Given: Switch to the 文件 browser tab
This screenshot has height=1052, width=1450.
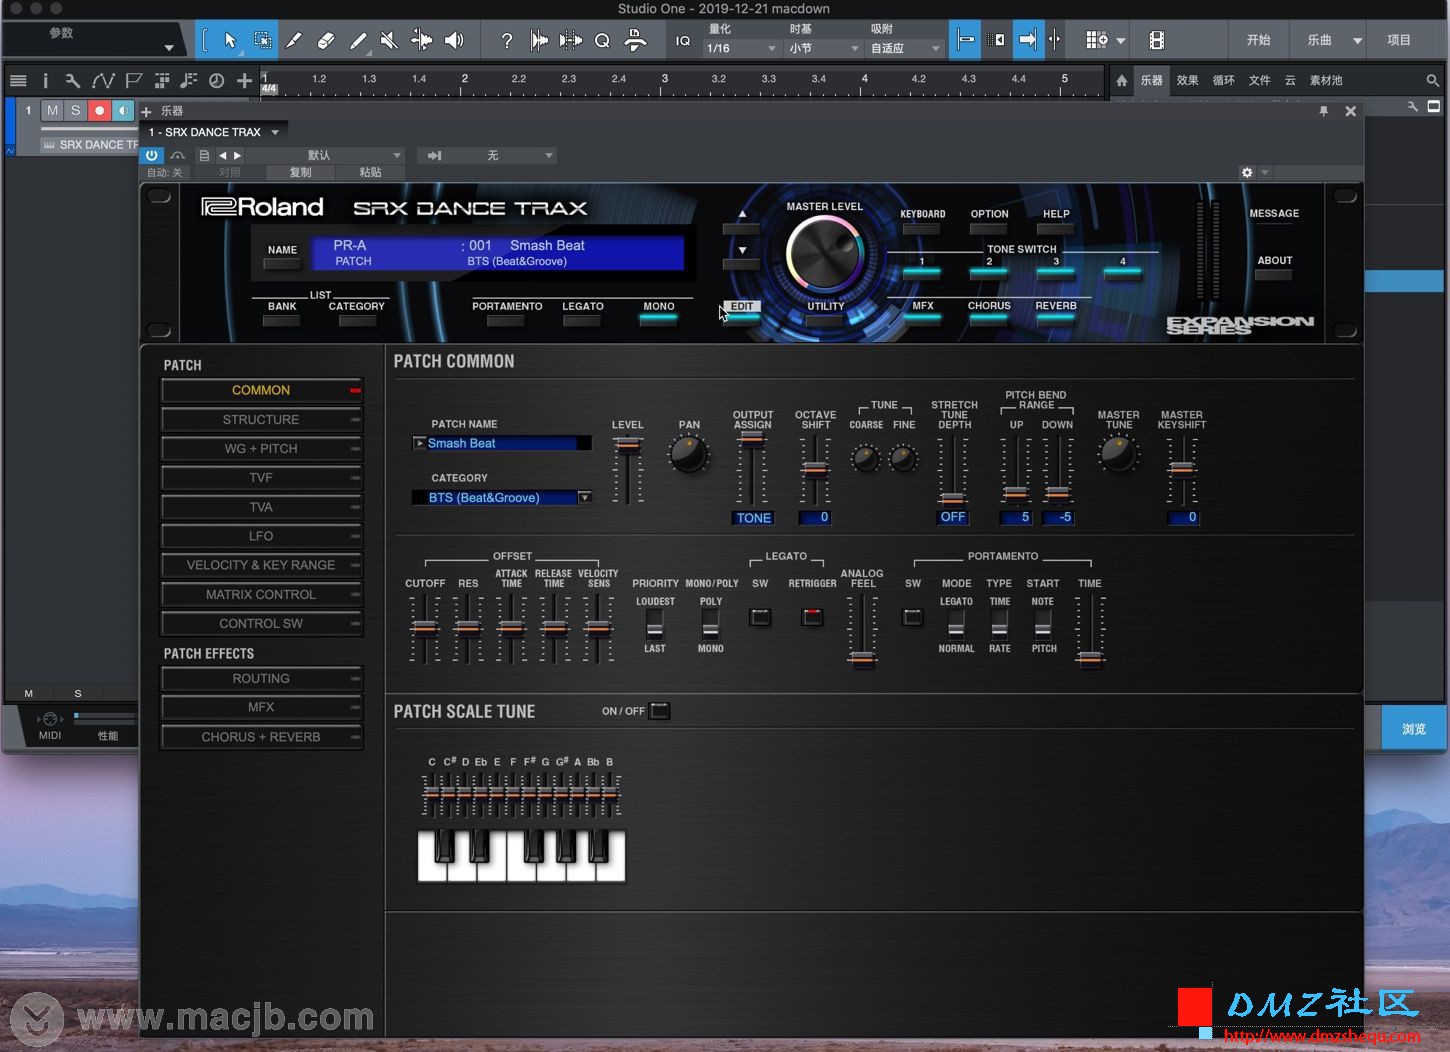Looking at the screenshot, I should [1260, 80].
